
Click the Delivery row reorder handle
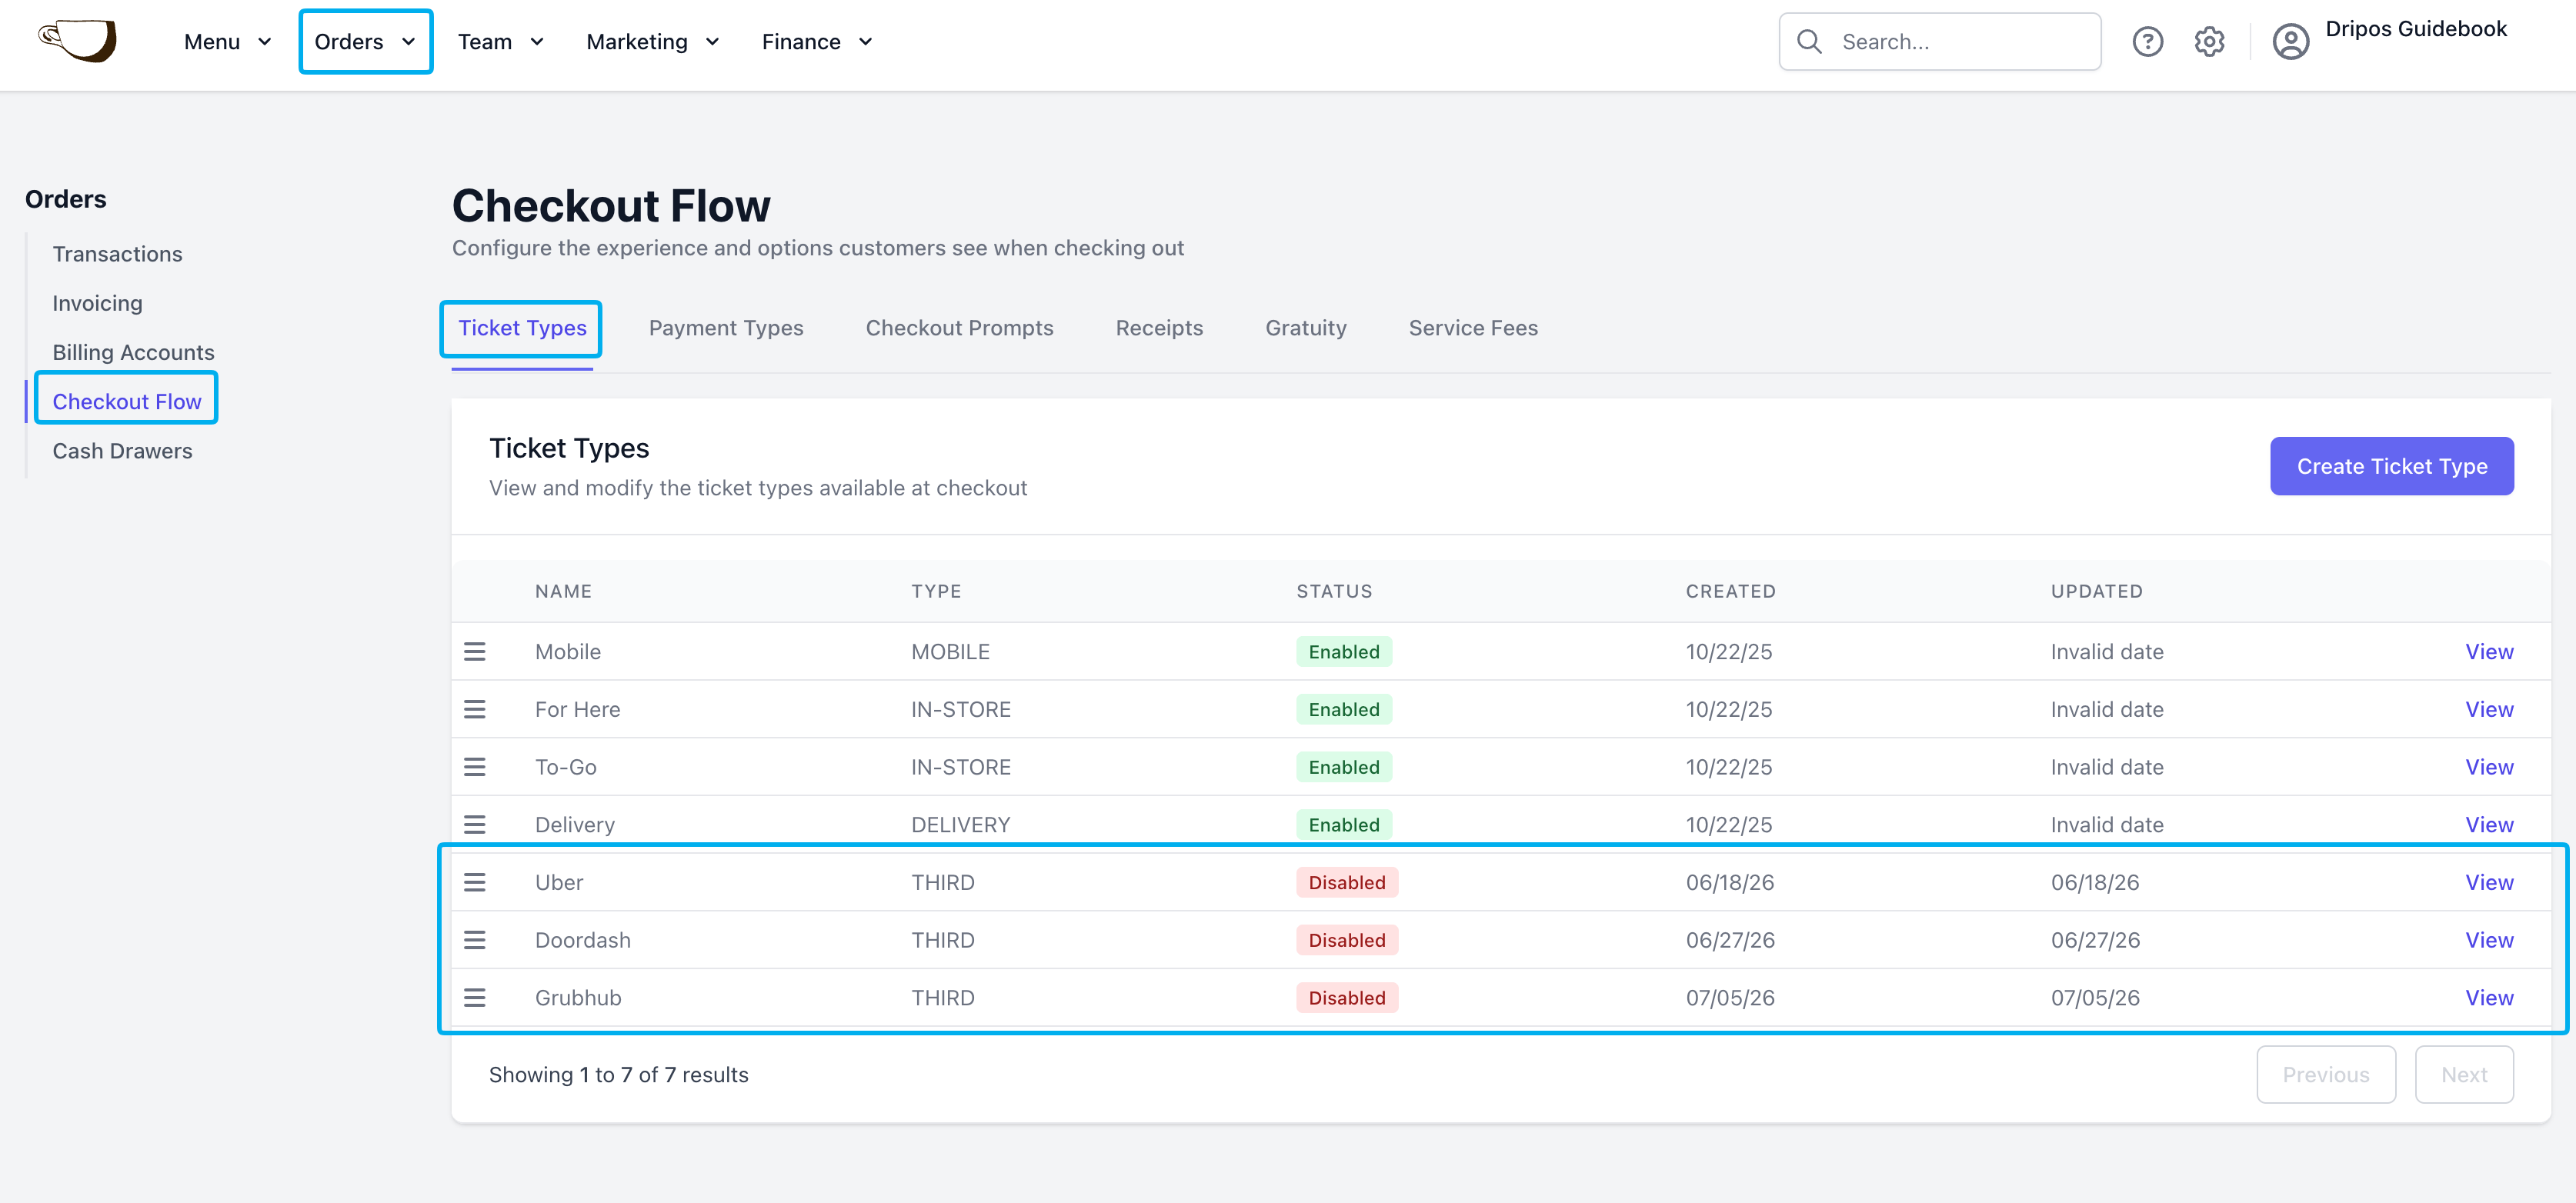475,825
